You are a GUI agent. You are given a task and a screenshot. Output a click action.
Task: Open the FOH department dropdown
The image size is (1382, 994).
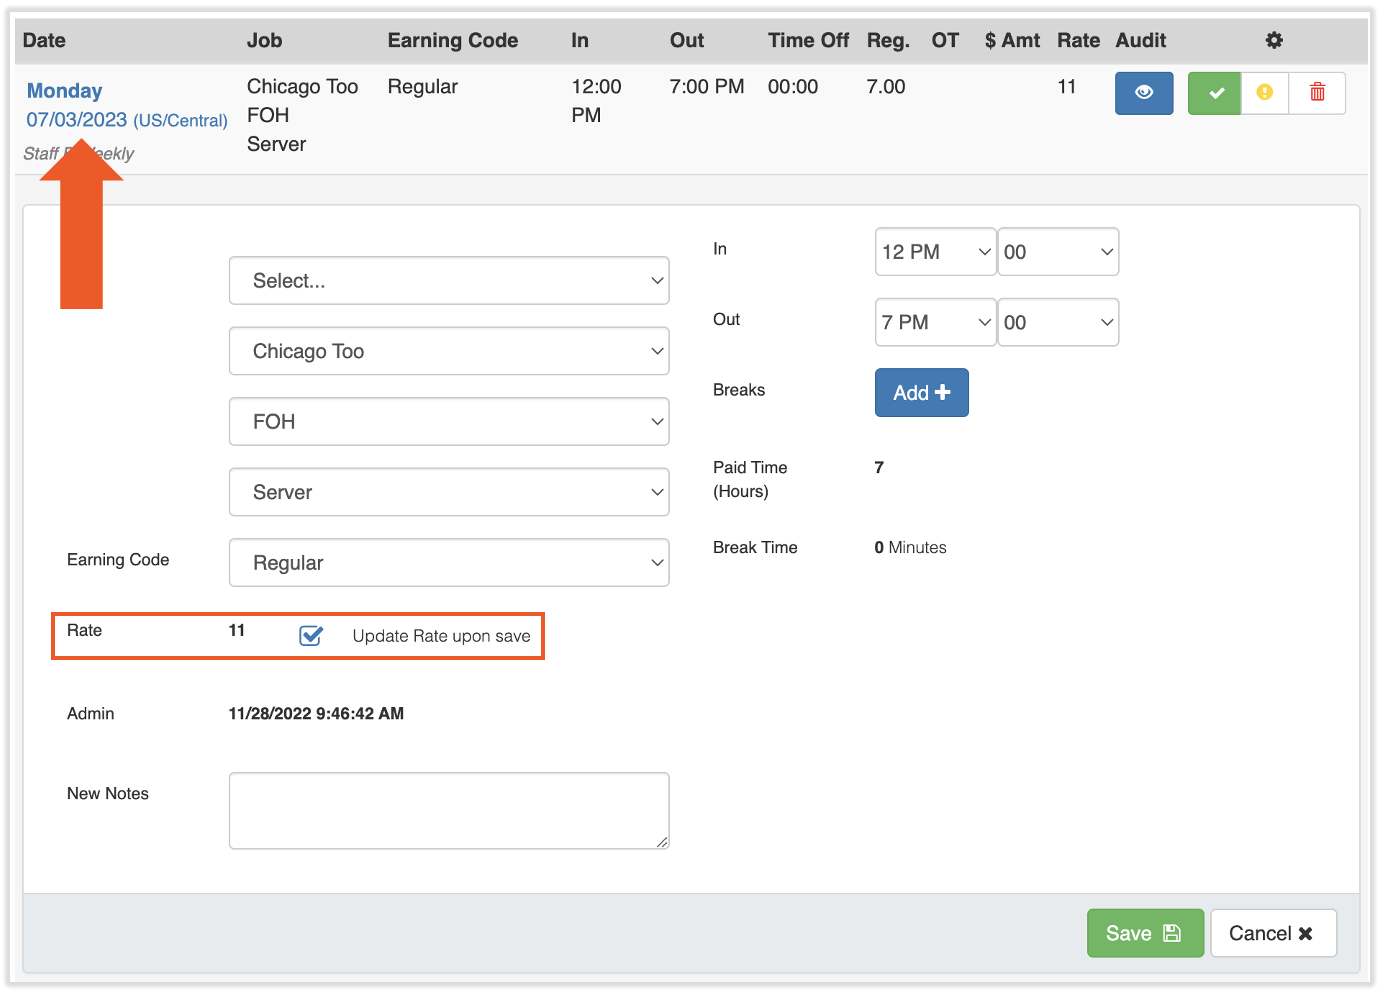(x=448, y=422)
